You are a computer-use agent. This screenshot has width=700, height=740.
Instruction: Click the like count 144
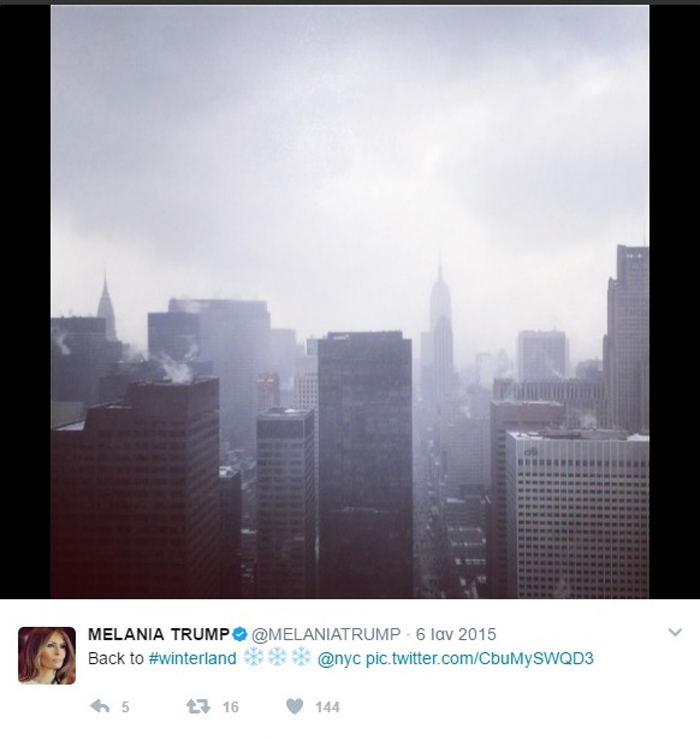pos(327,707)
